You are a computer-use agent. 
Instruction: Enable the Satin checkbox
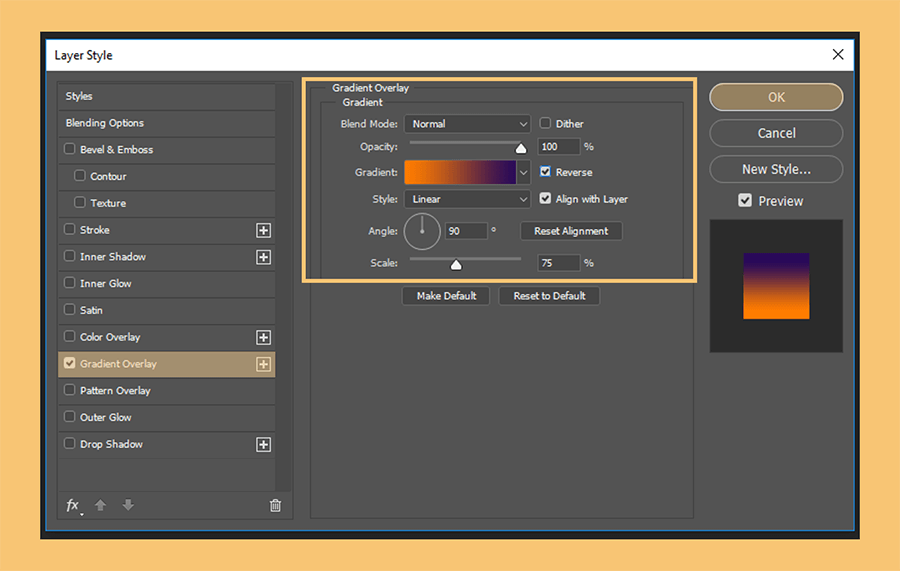point(70,310)
